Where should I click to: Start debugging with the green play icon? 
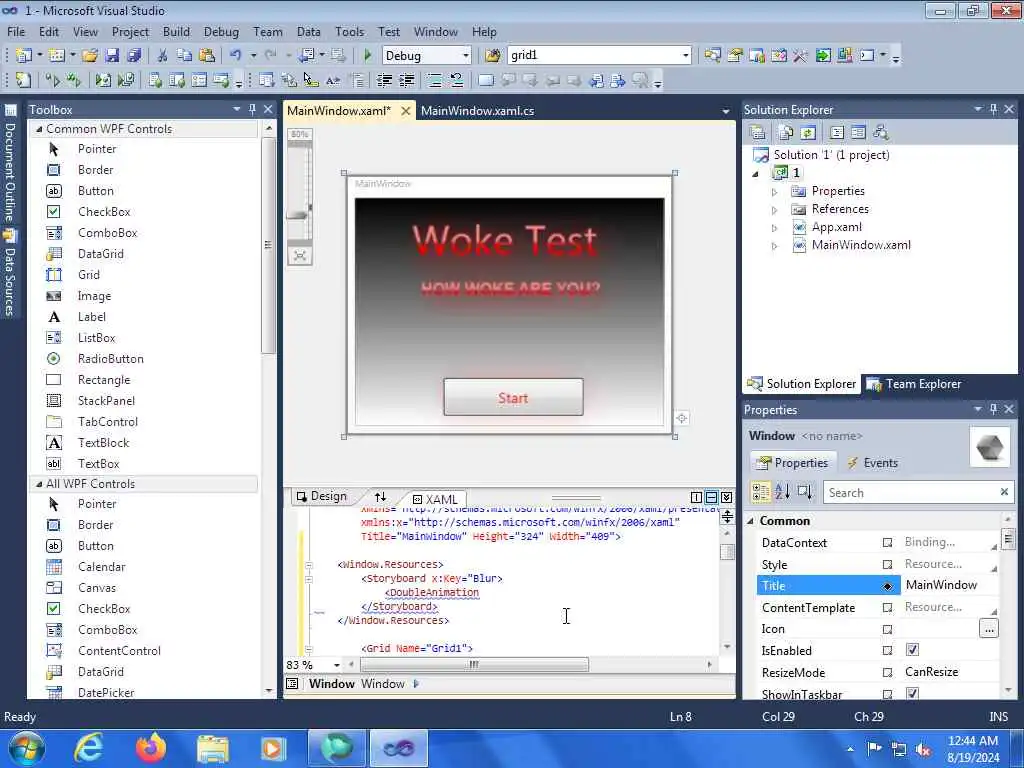[x=368, y=56]
